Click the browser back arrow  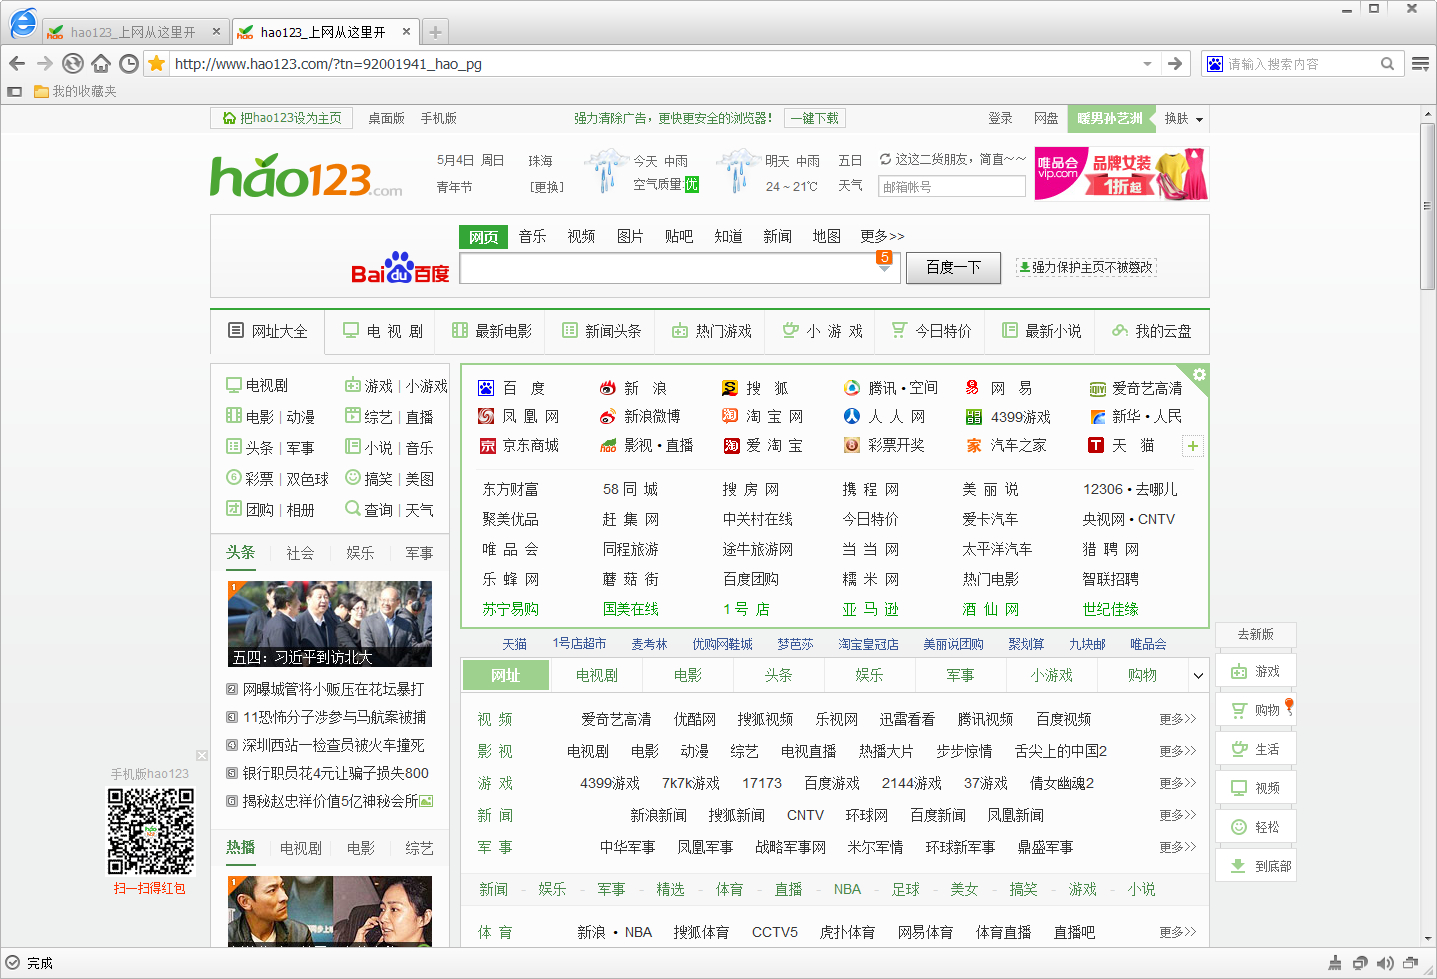(17, 63)
